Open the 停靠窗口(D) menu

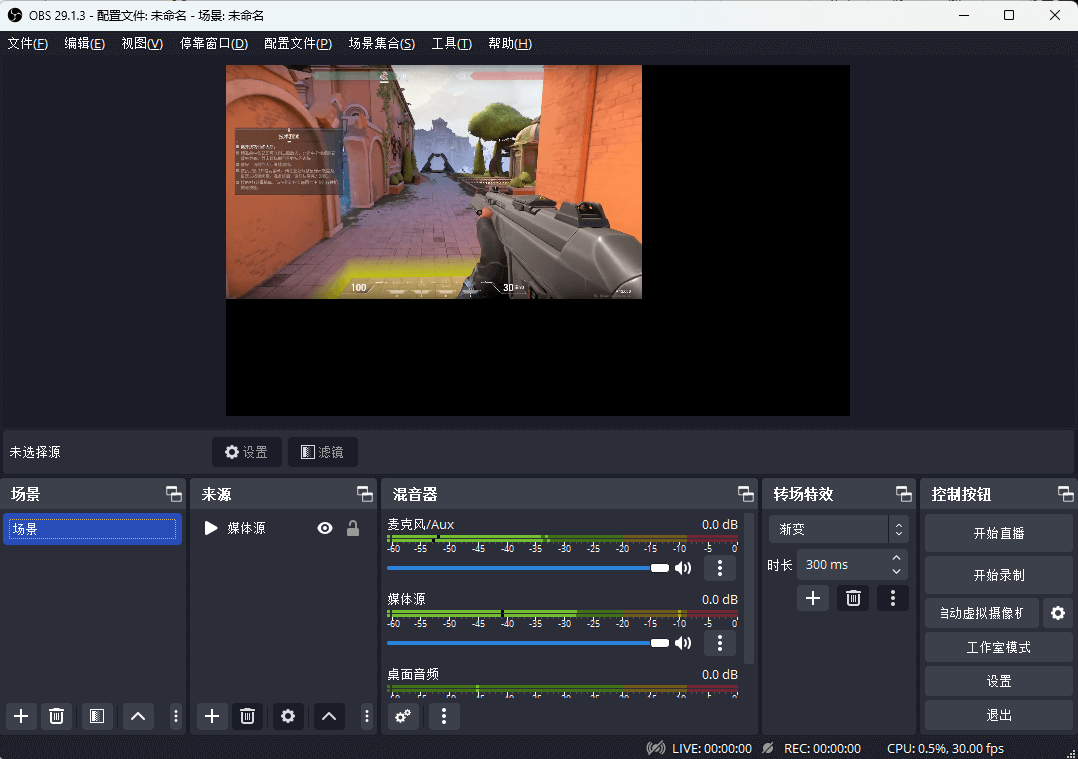tap(214, 43)
